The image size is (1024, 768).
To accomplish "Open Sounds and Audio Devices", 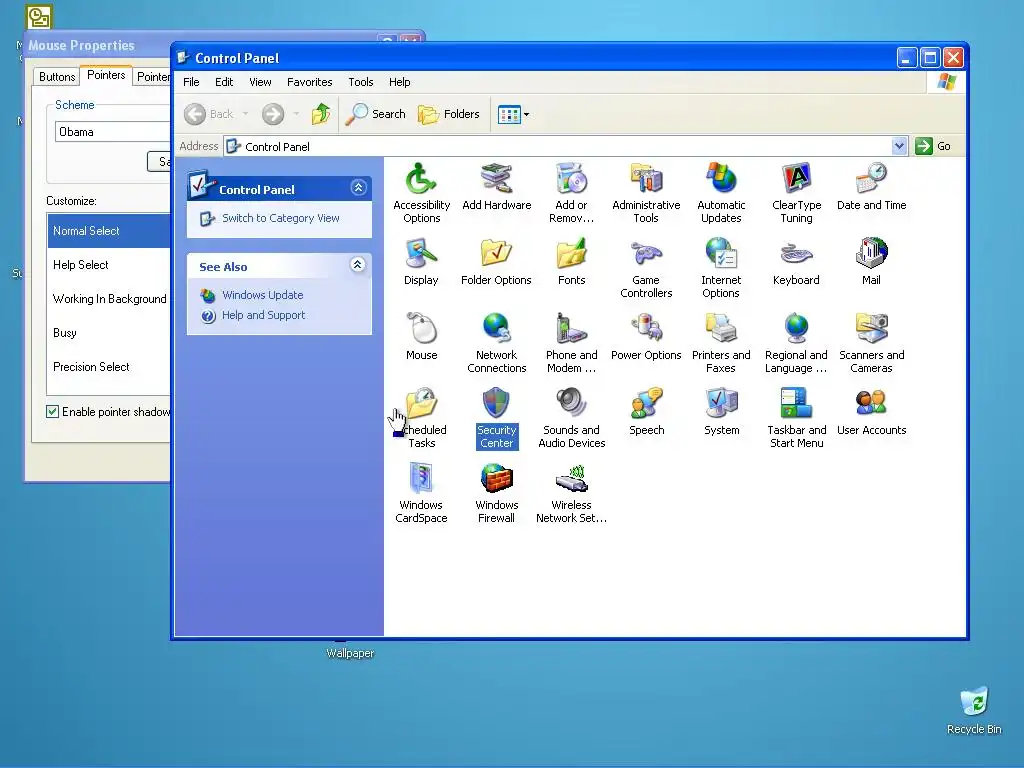I will tap(571, 419).
